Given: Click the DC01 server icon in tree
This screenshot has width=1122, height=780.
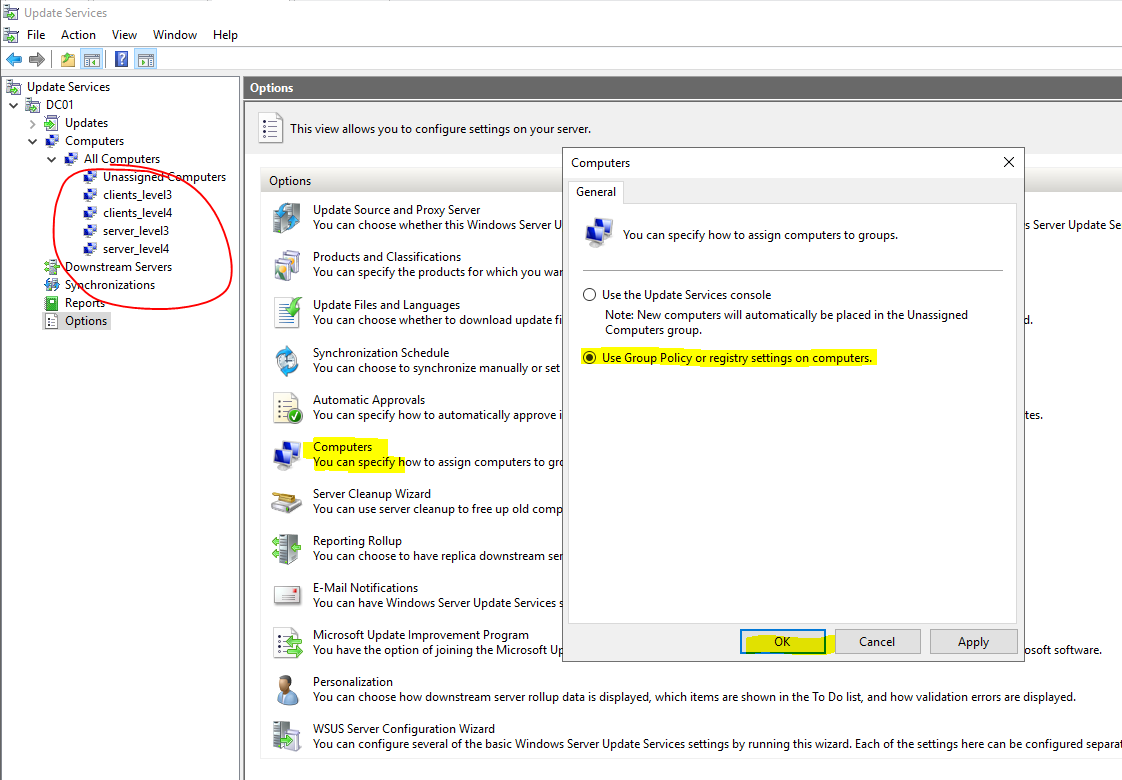Looking at the screenshot, I should point(32,105).
